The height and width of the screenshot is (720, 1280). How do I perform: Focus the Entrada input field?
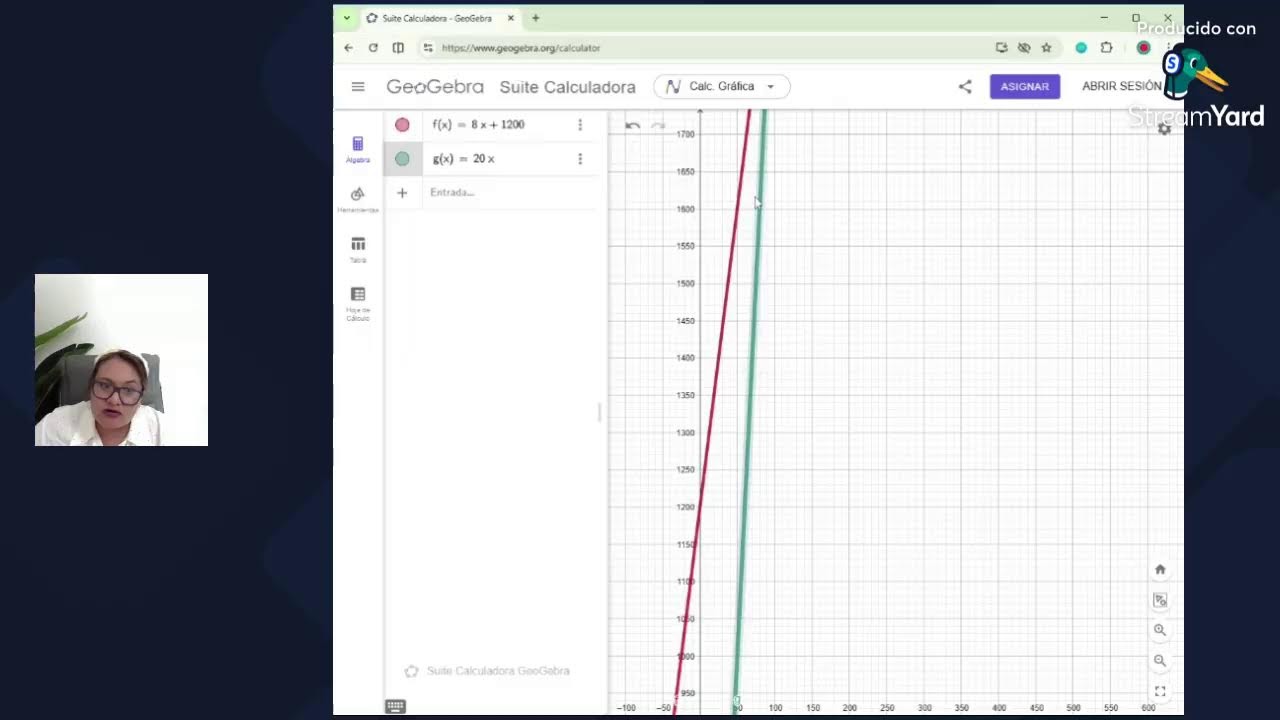510,193
